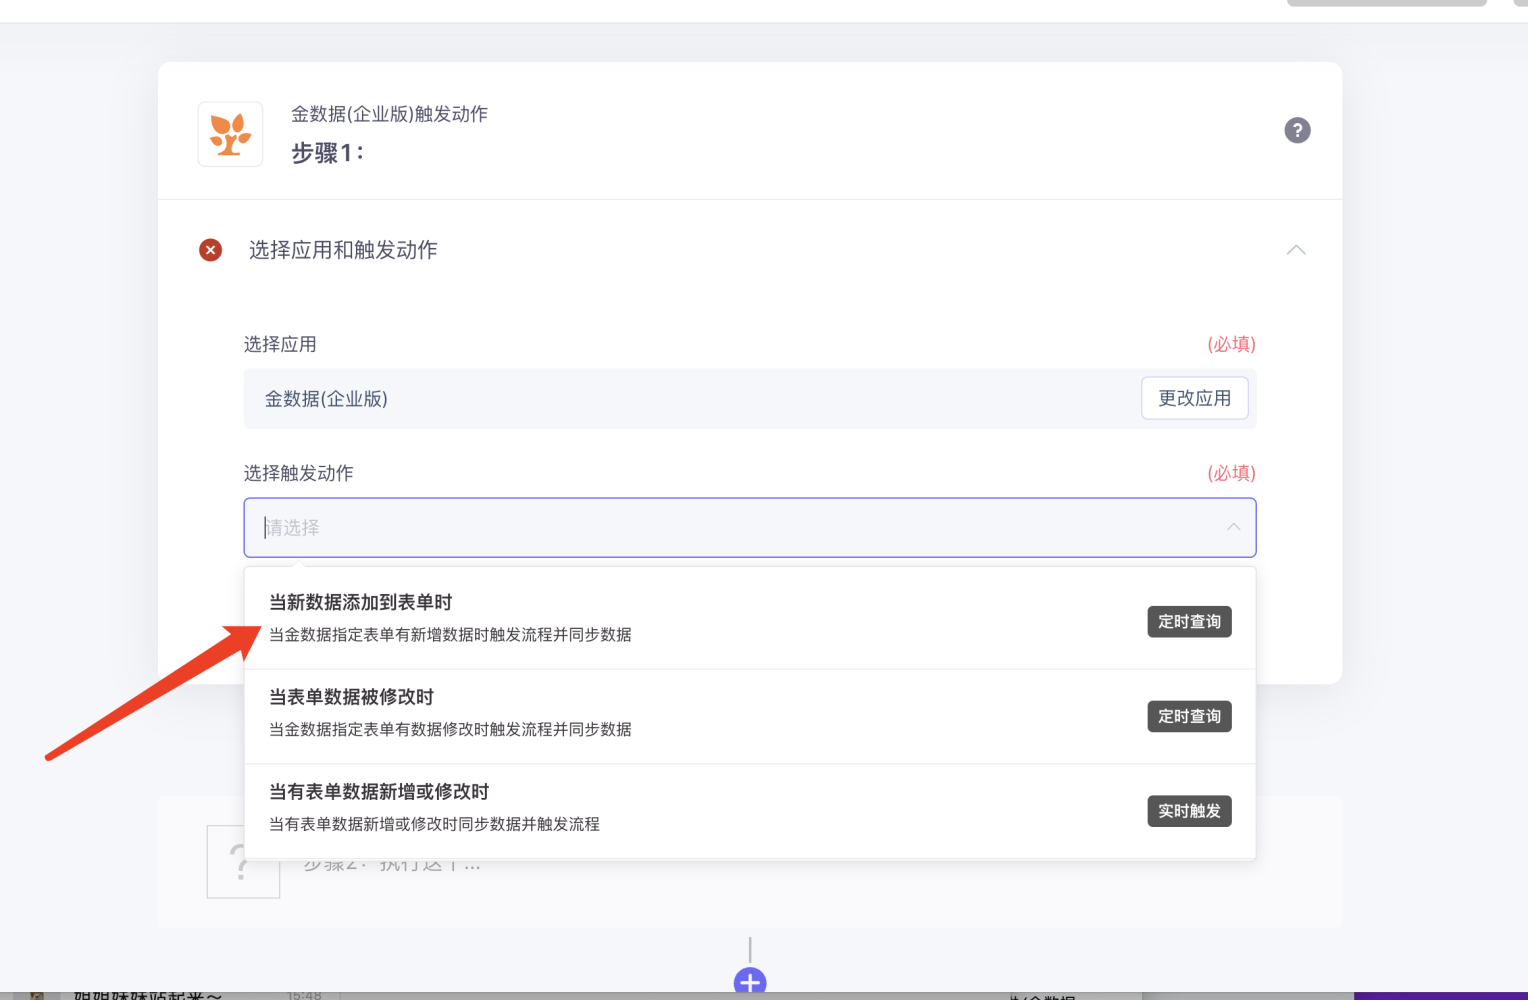Open the help question mark icon
This screenshot has width=1528, height=1000.
point(1297,130)
